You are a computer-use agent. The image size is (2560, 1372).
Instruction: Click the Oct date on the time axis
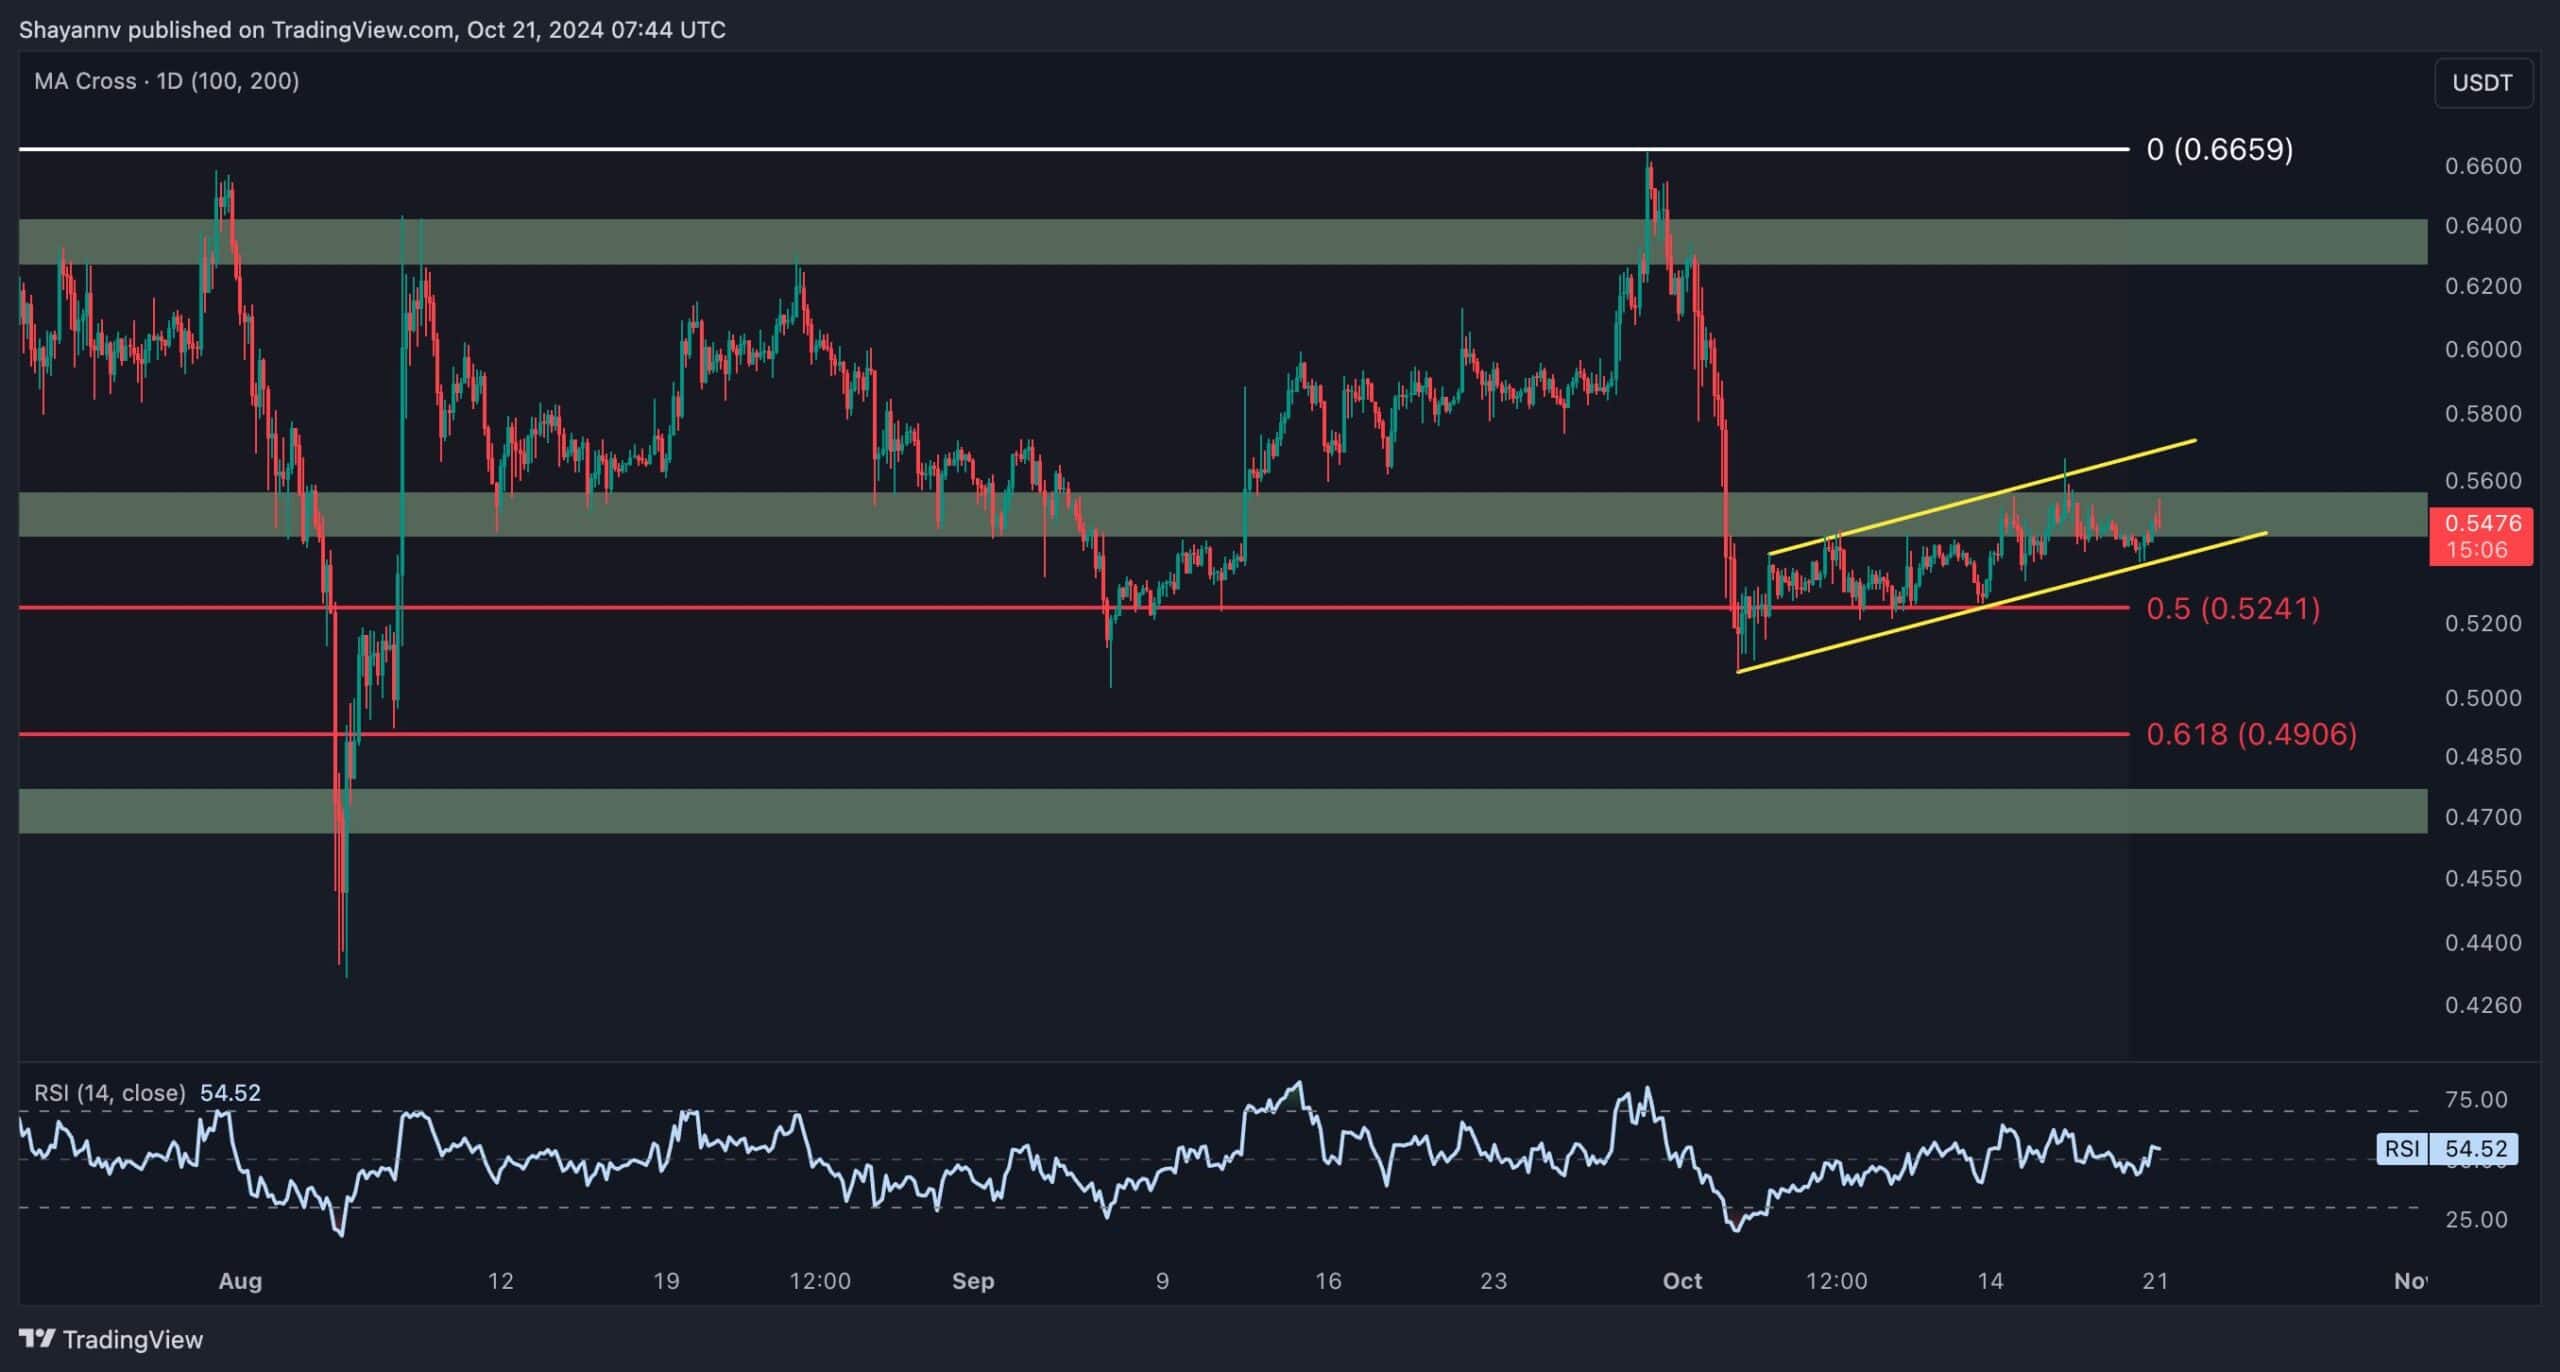pyautogui.click(x=1682, y=1281)
